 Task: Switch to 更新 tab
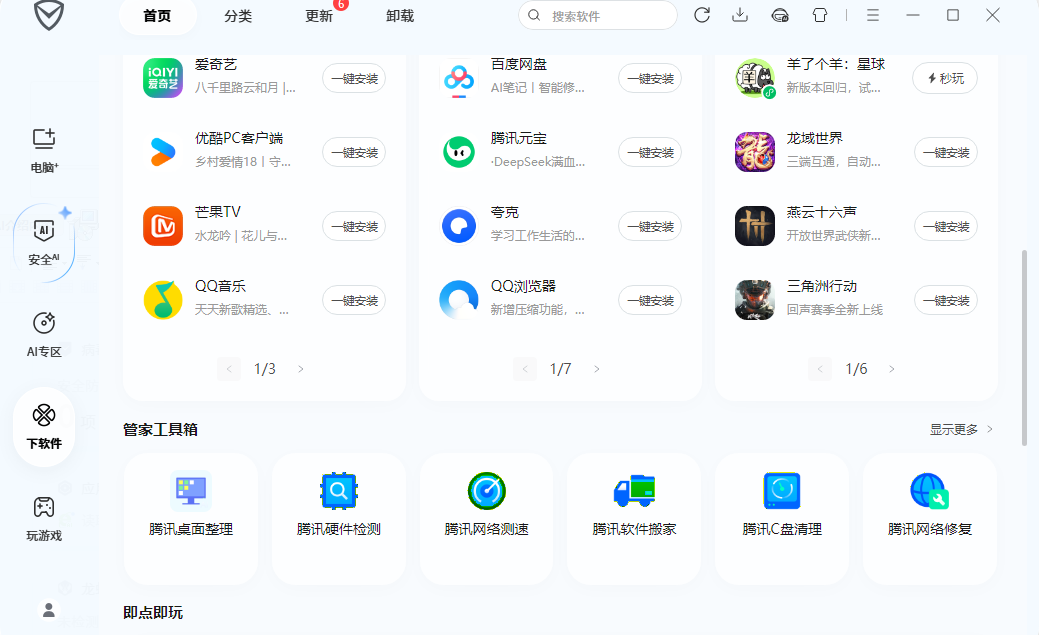tap(319, 16)
